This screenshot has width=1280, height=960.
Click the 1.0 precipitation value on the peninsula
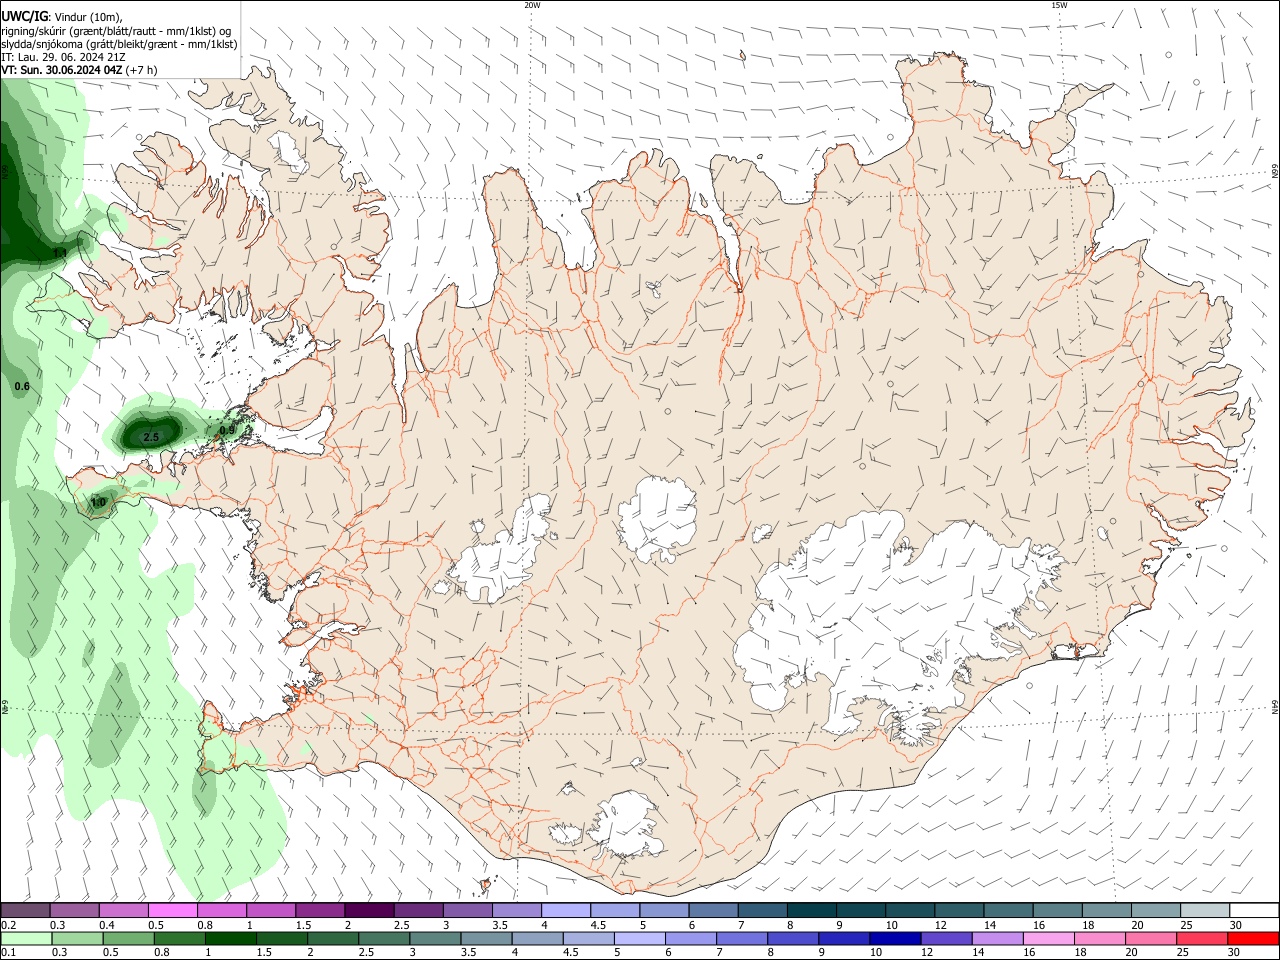[x=99, y=502]
